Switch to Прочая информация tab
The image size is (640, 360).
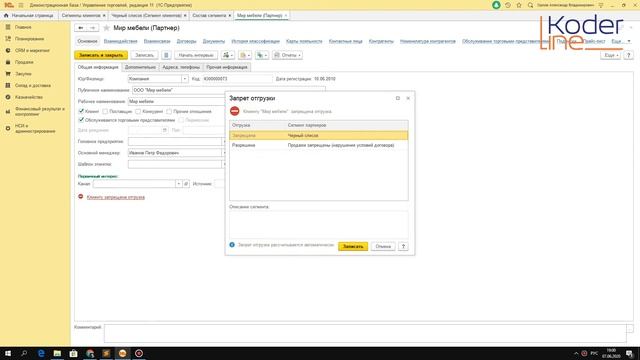[227, 67]
